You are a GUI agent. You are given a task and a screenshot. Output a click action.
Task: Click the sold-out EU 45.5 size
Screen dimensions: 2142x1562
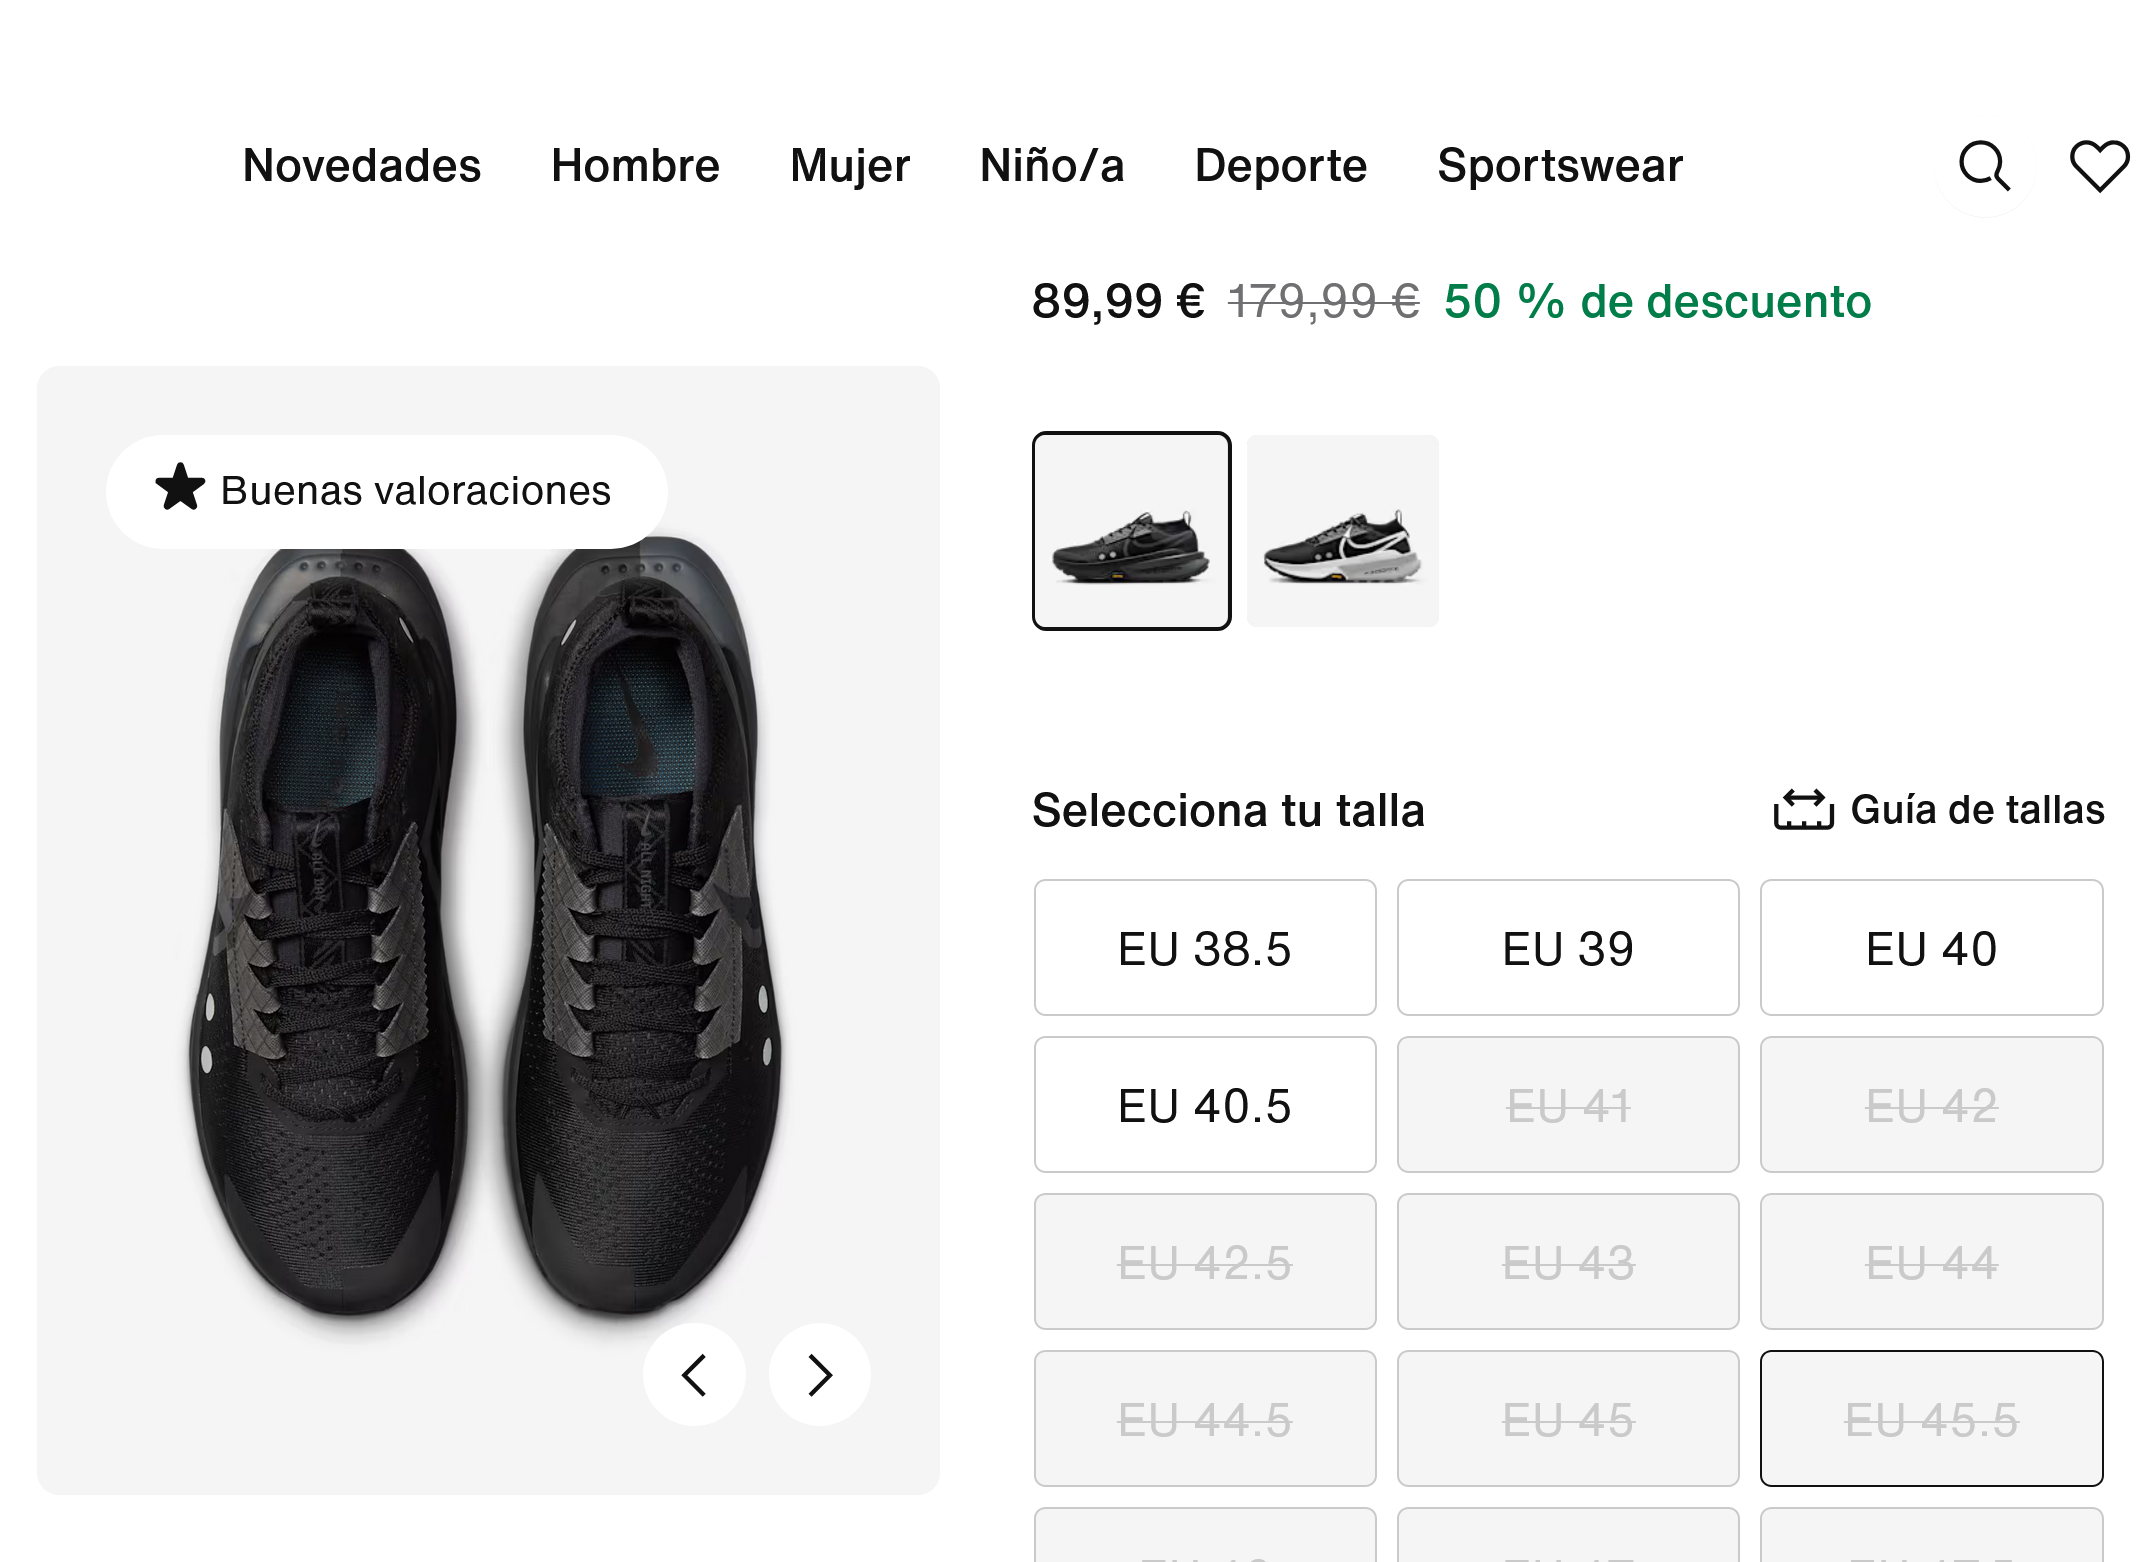(x=1931, y=1419)
